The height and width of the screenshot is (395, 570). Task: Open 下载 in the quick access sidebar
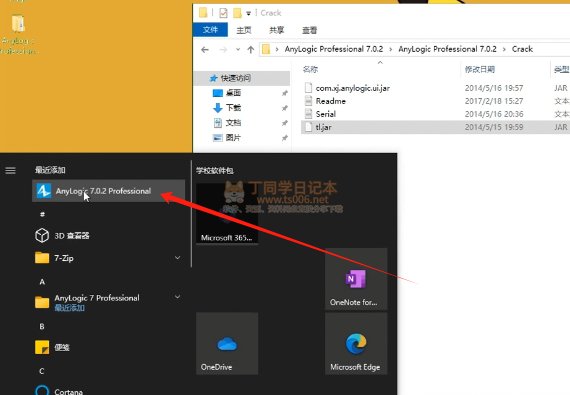click(x=233, y=108)
